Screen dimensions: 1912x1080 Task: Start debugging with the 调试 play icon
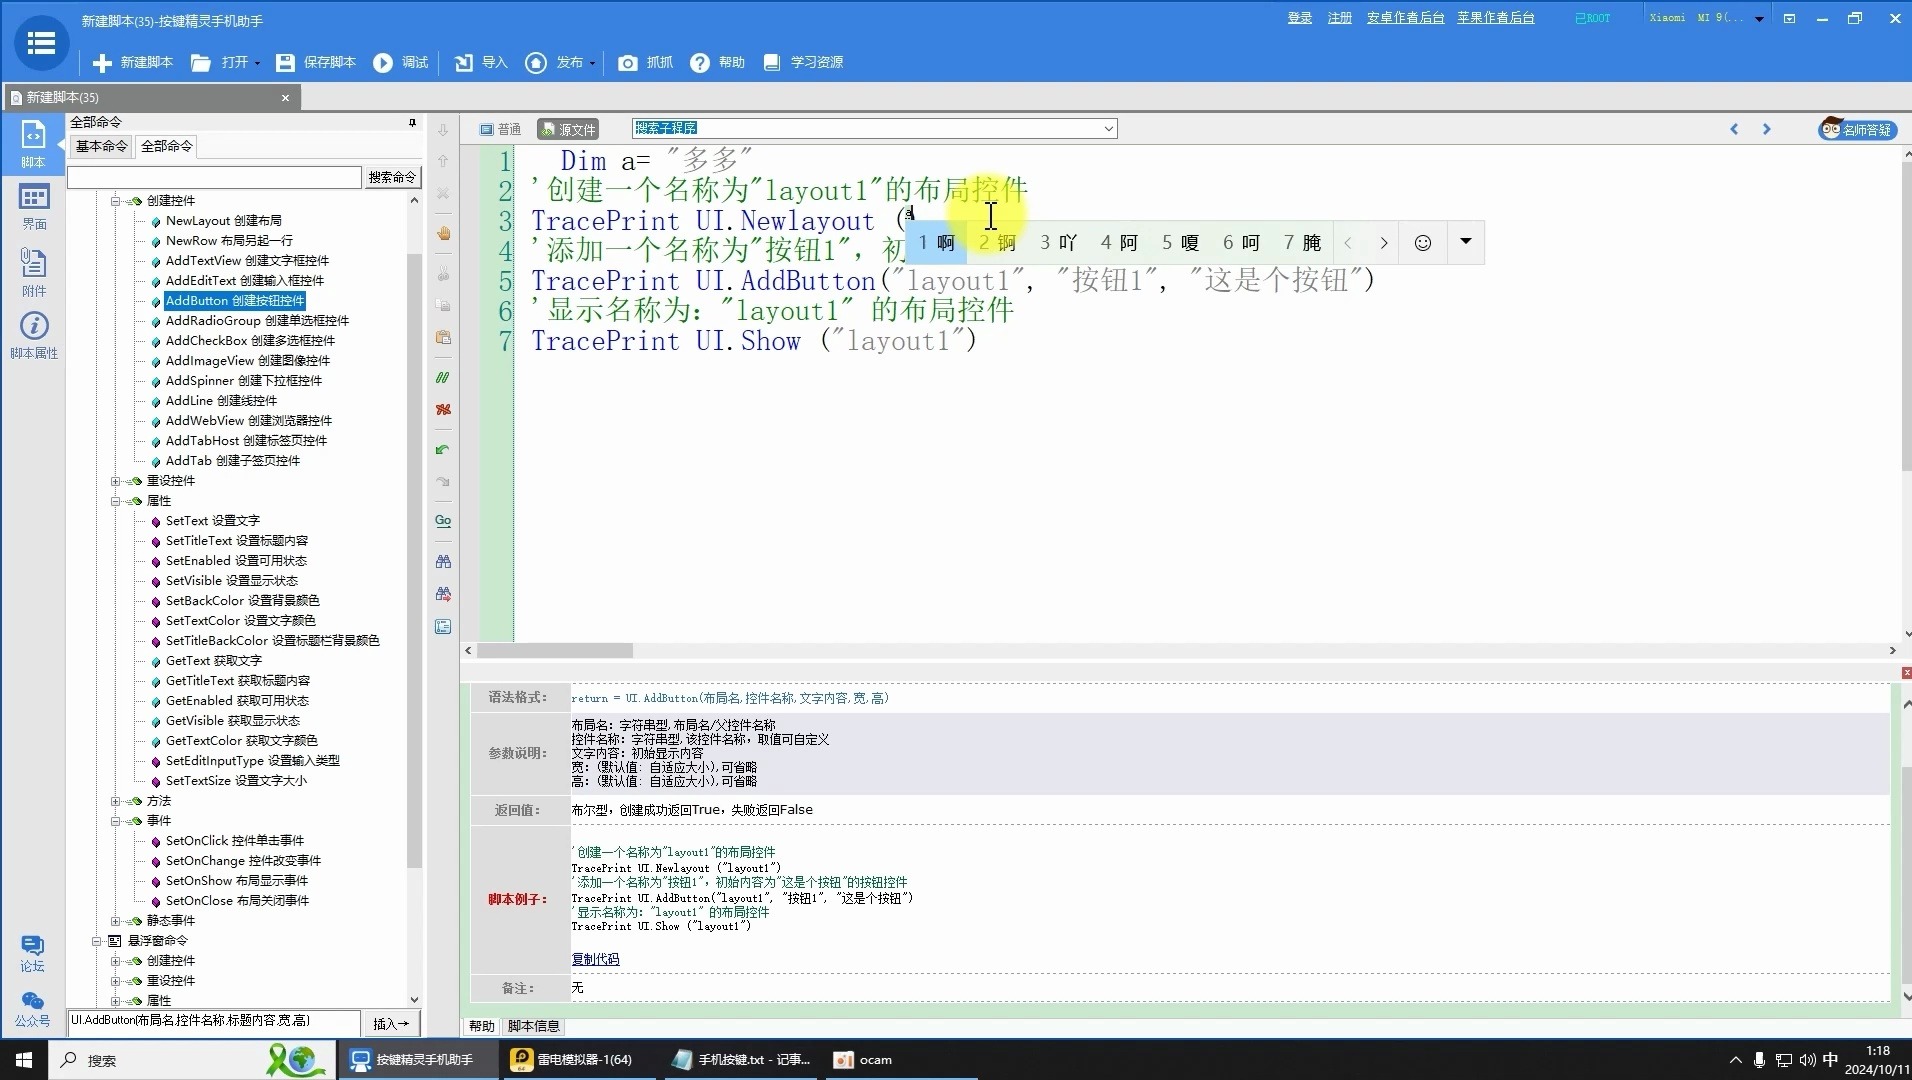(383, 62)
